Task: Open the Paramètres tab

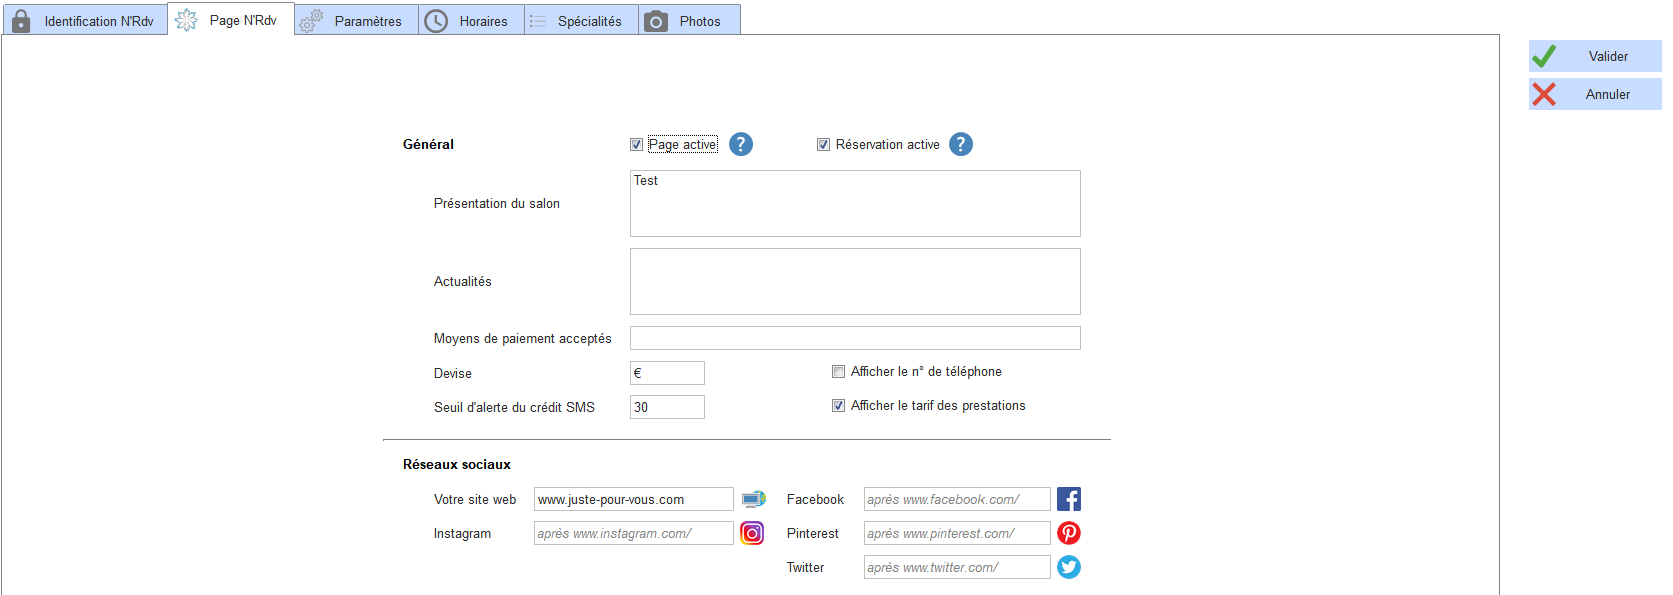Action: (x=356, y=21)
